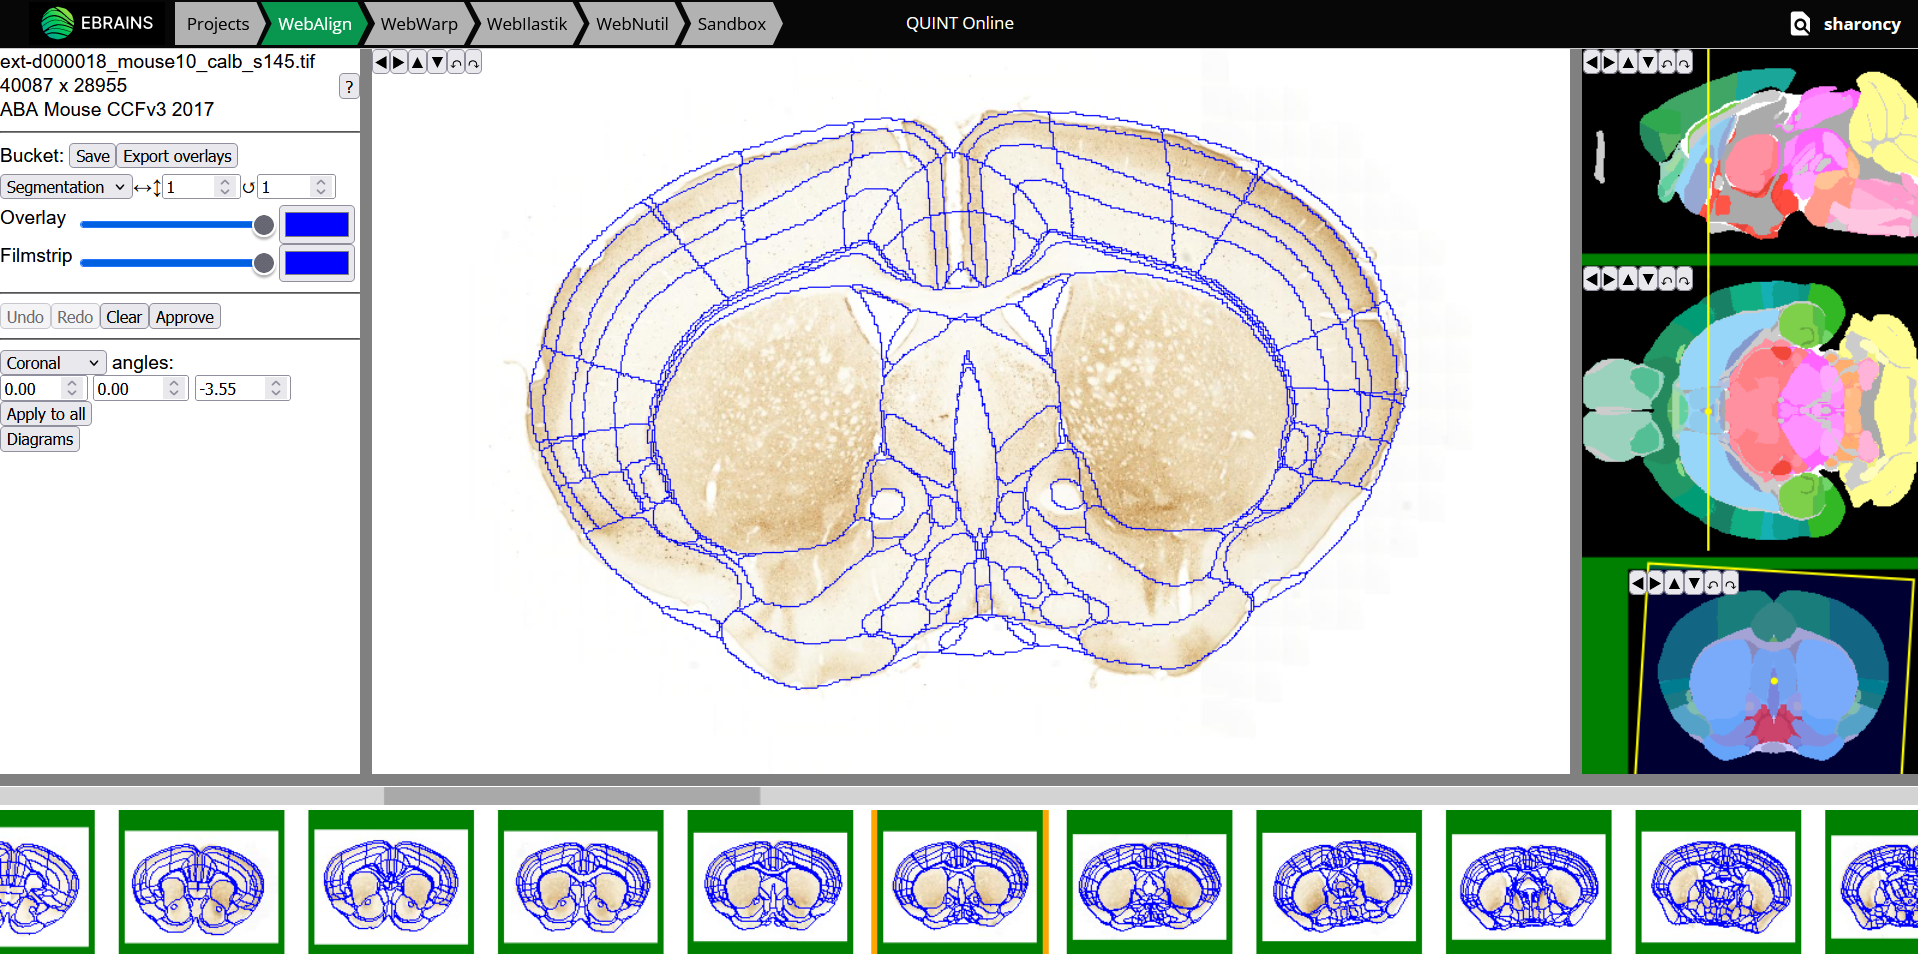Click left arrow in sagittal atlas panel
1918x954 pixels.
1592,63
